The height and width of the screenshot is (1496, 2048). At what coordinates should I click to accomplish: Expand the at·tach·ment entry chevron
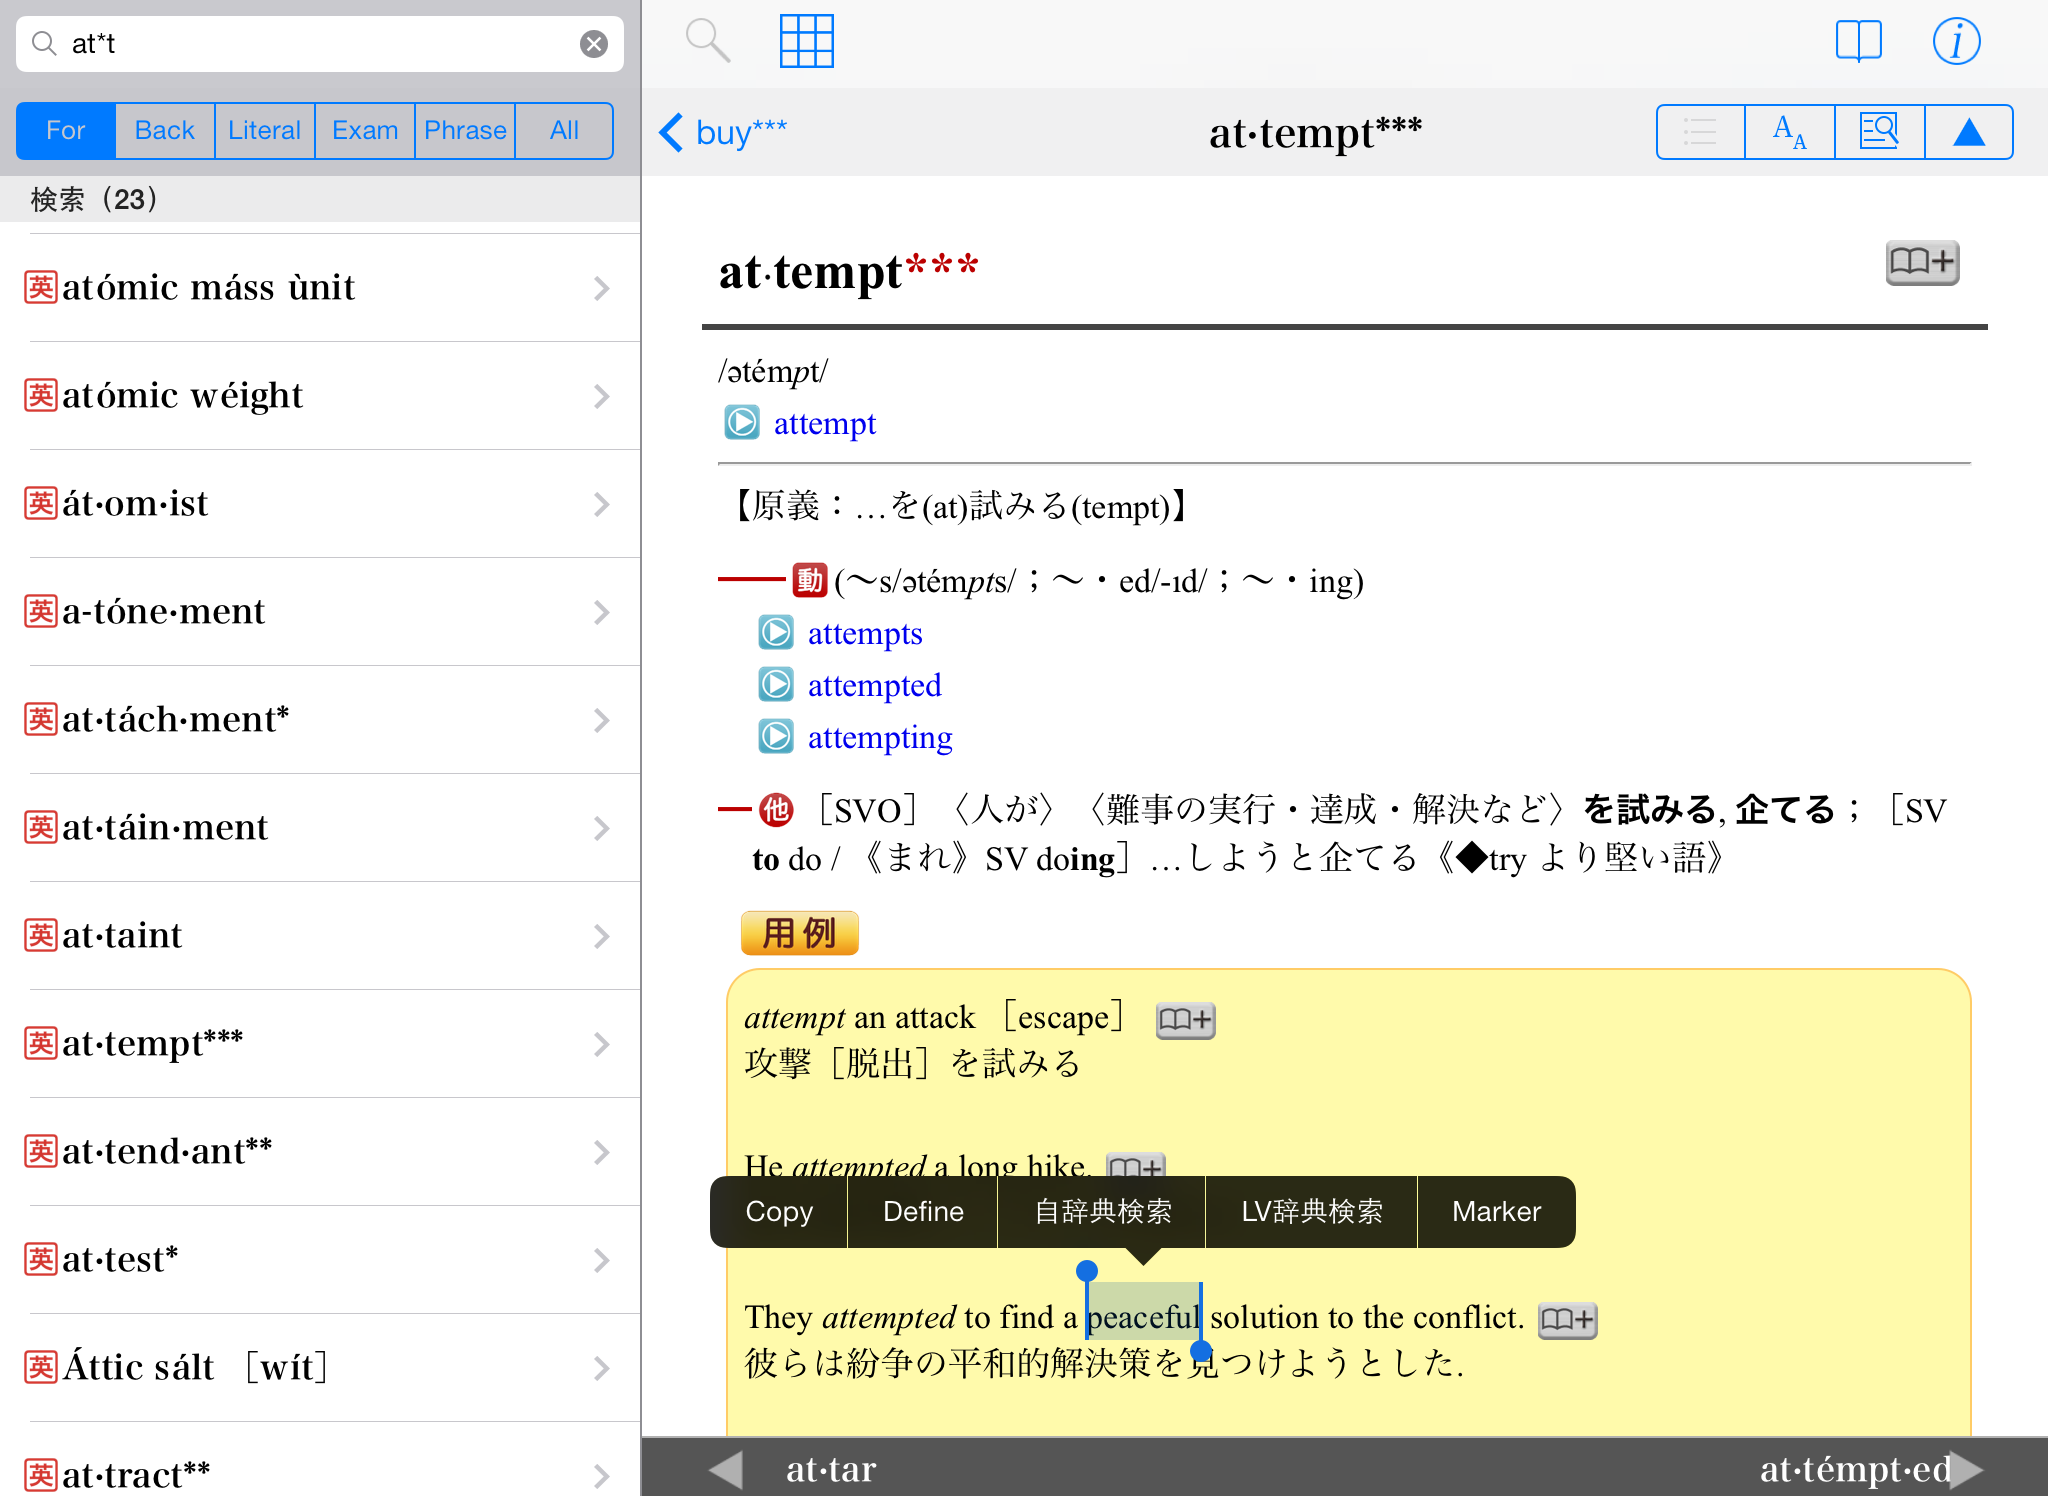(x=601, y=720)
